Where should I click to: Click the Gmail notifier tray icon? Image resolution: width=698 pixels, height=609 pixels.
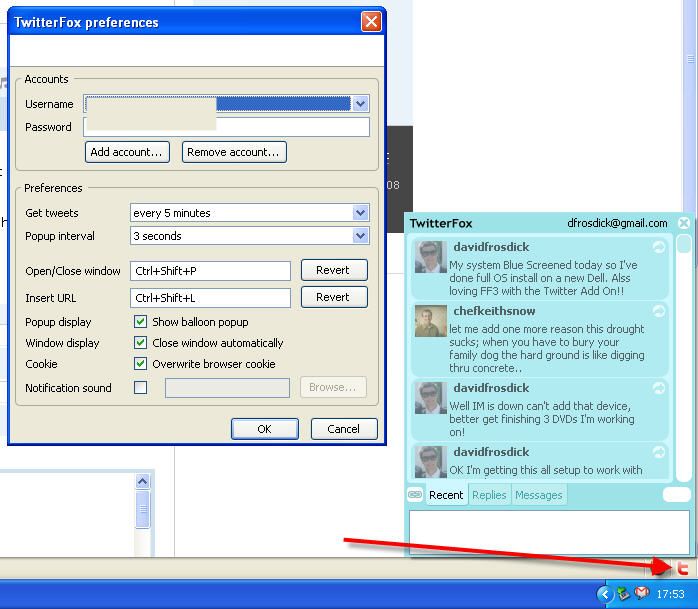tap(641, 593)
